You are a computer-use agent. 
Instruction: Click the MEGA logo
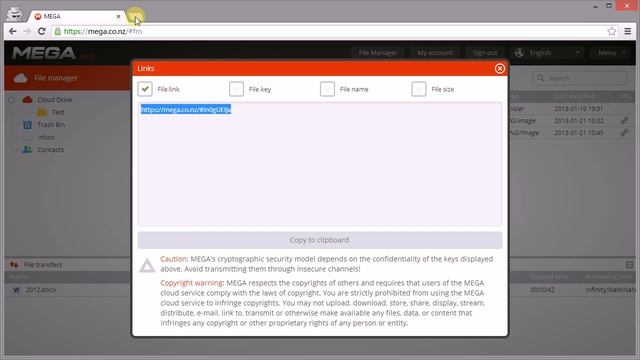click(44, 53)
